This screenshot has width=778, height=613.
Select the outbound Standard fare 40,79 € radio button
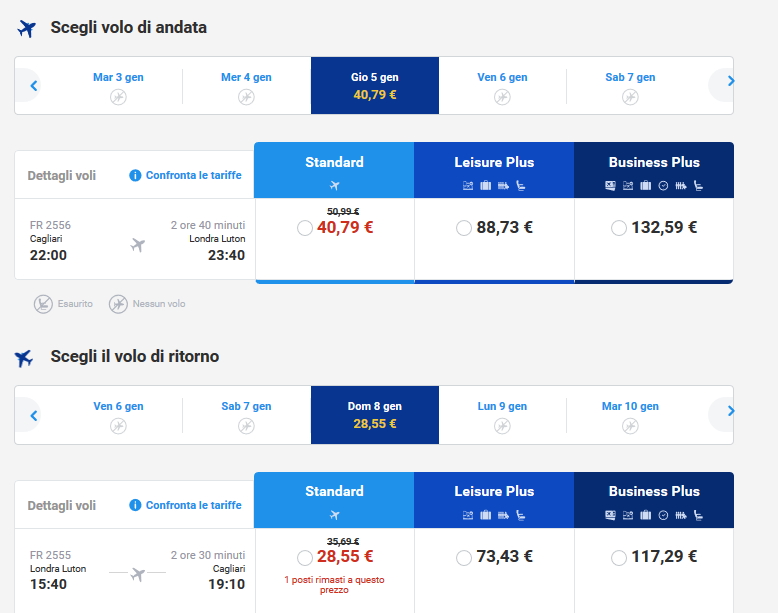[x=305, y=228]
